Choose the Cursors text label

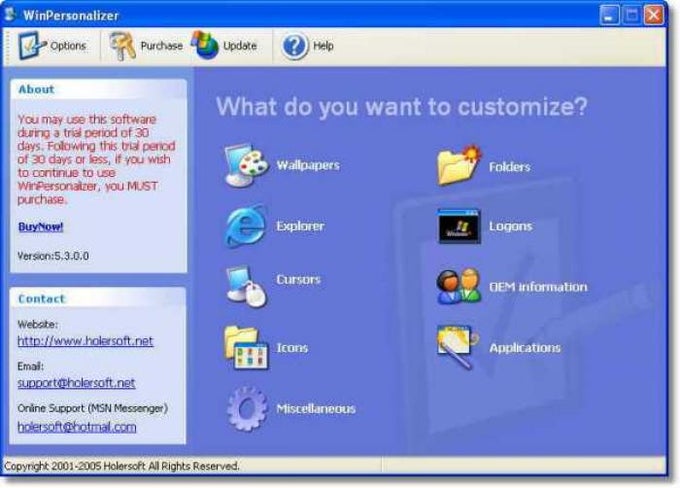click(x=298, y=279)
